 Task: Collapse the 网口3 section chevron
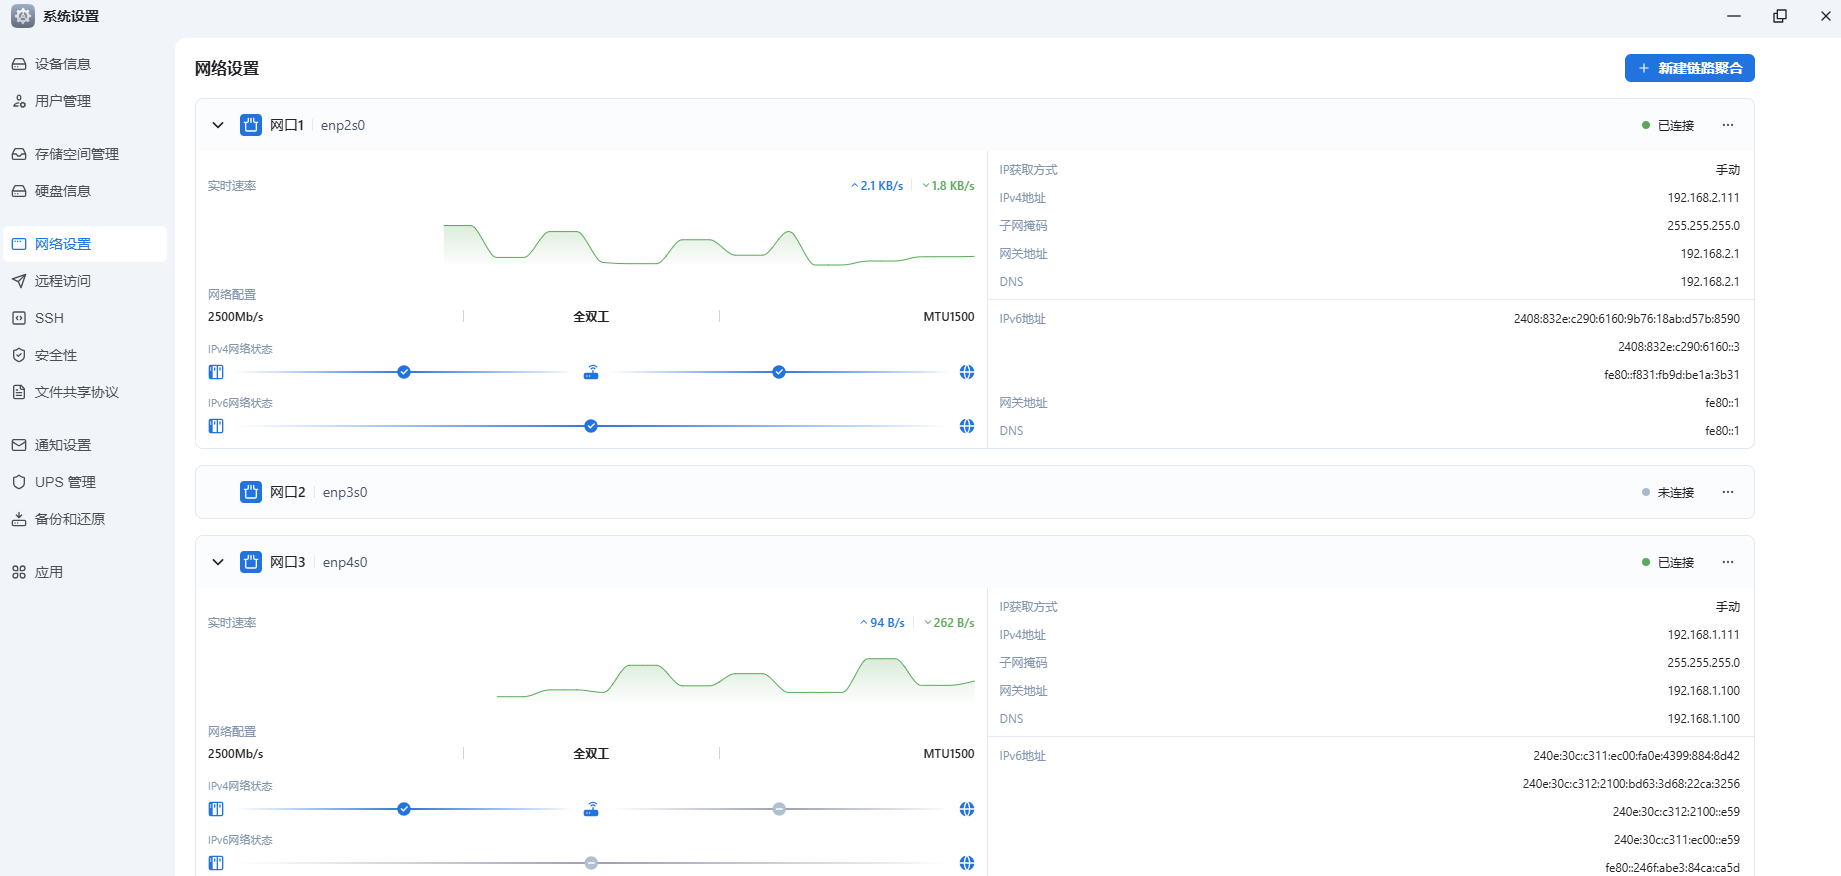[218, 562]
